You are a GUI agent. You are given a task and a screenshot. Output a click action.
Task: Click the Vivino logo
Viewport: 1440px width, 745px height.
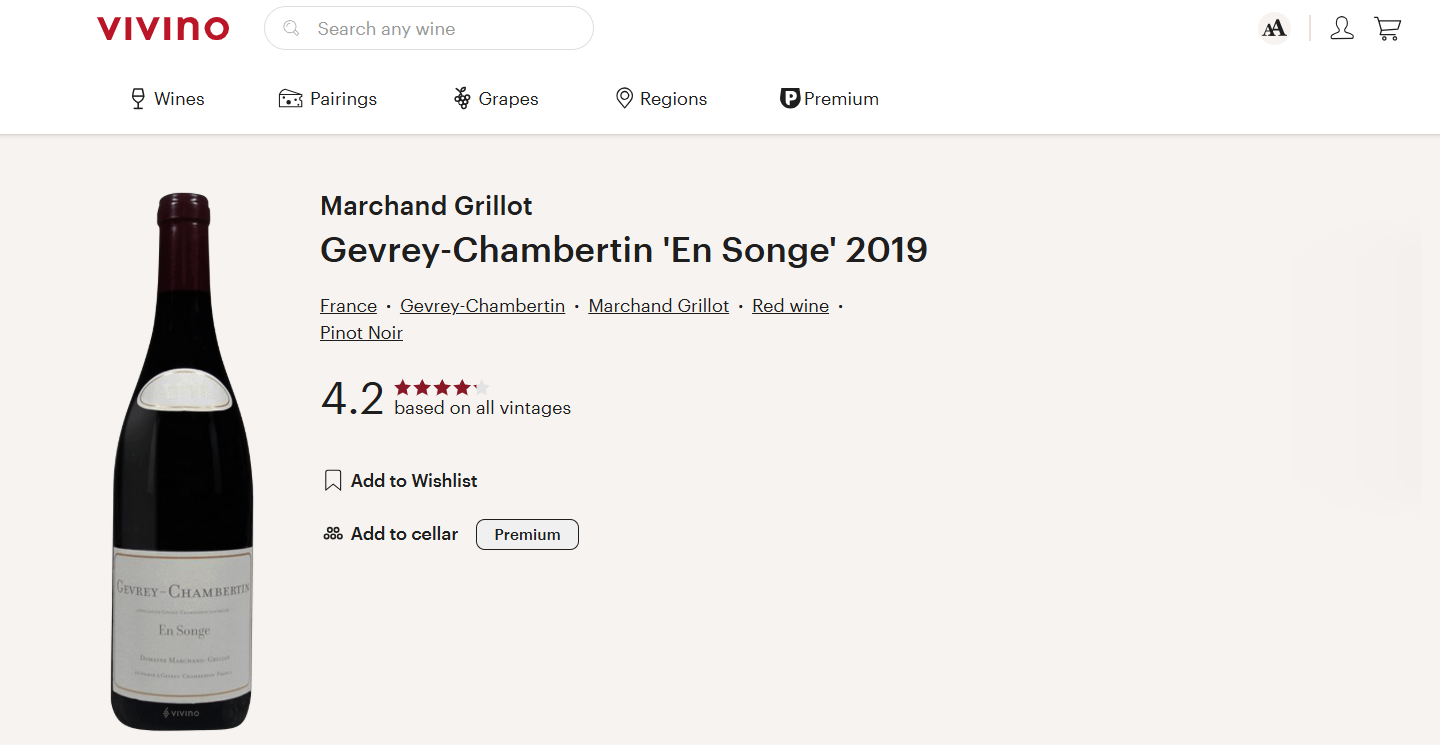pyautogui.click(x=163, y=28)
